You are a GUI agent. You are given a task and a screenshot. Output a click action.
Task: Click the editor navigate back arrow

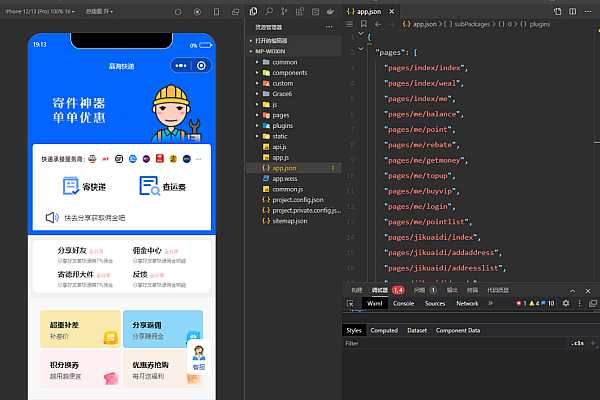pyautogui.click(x=378, y=24)
